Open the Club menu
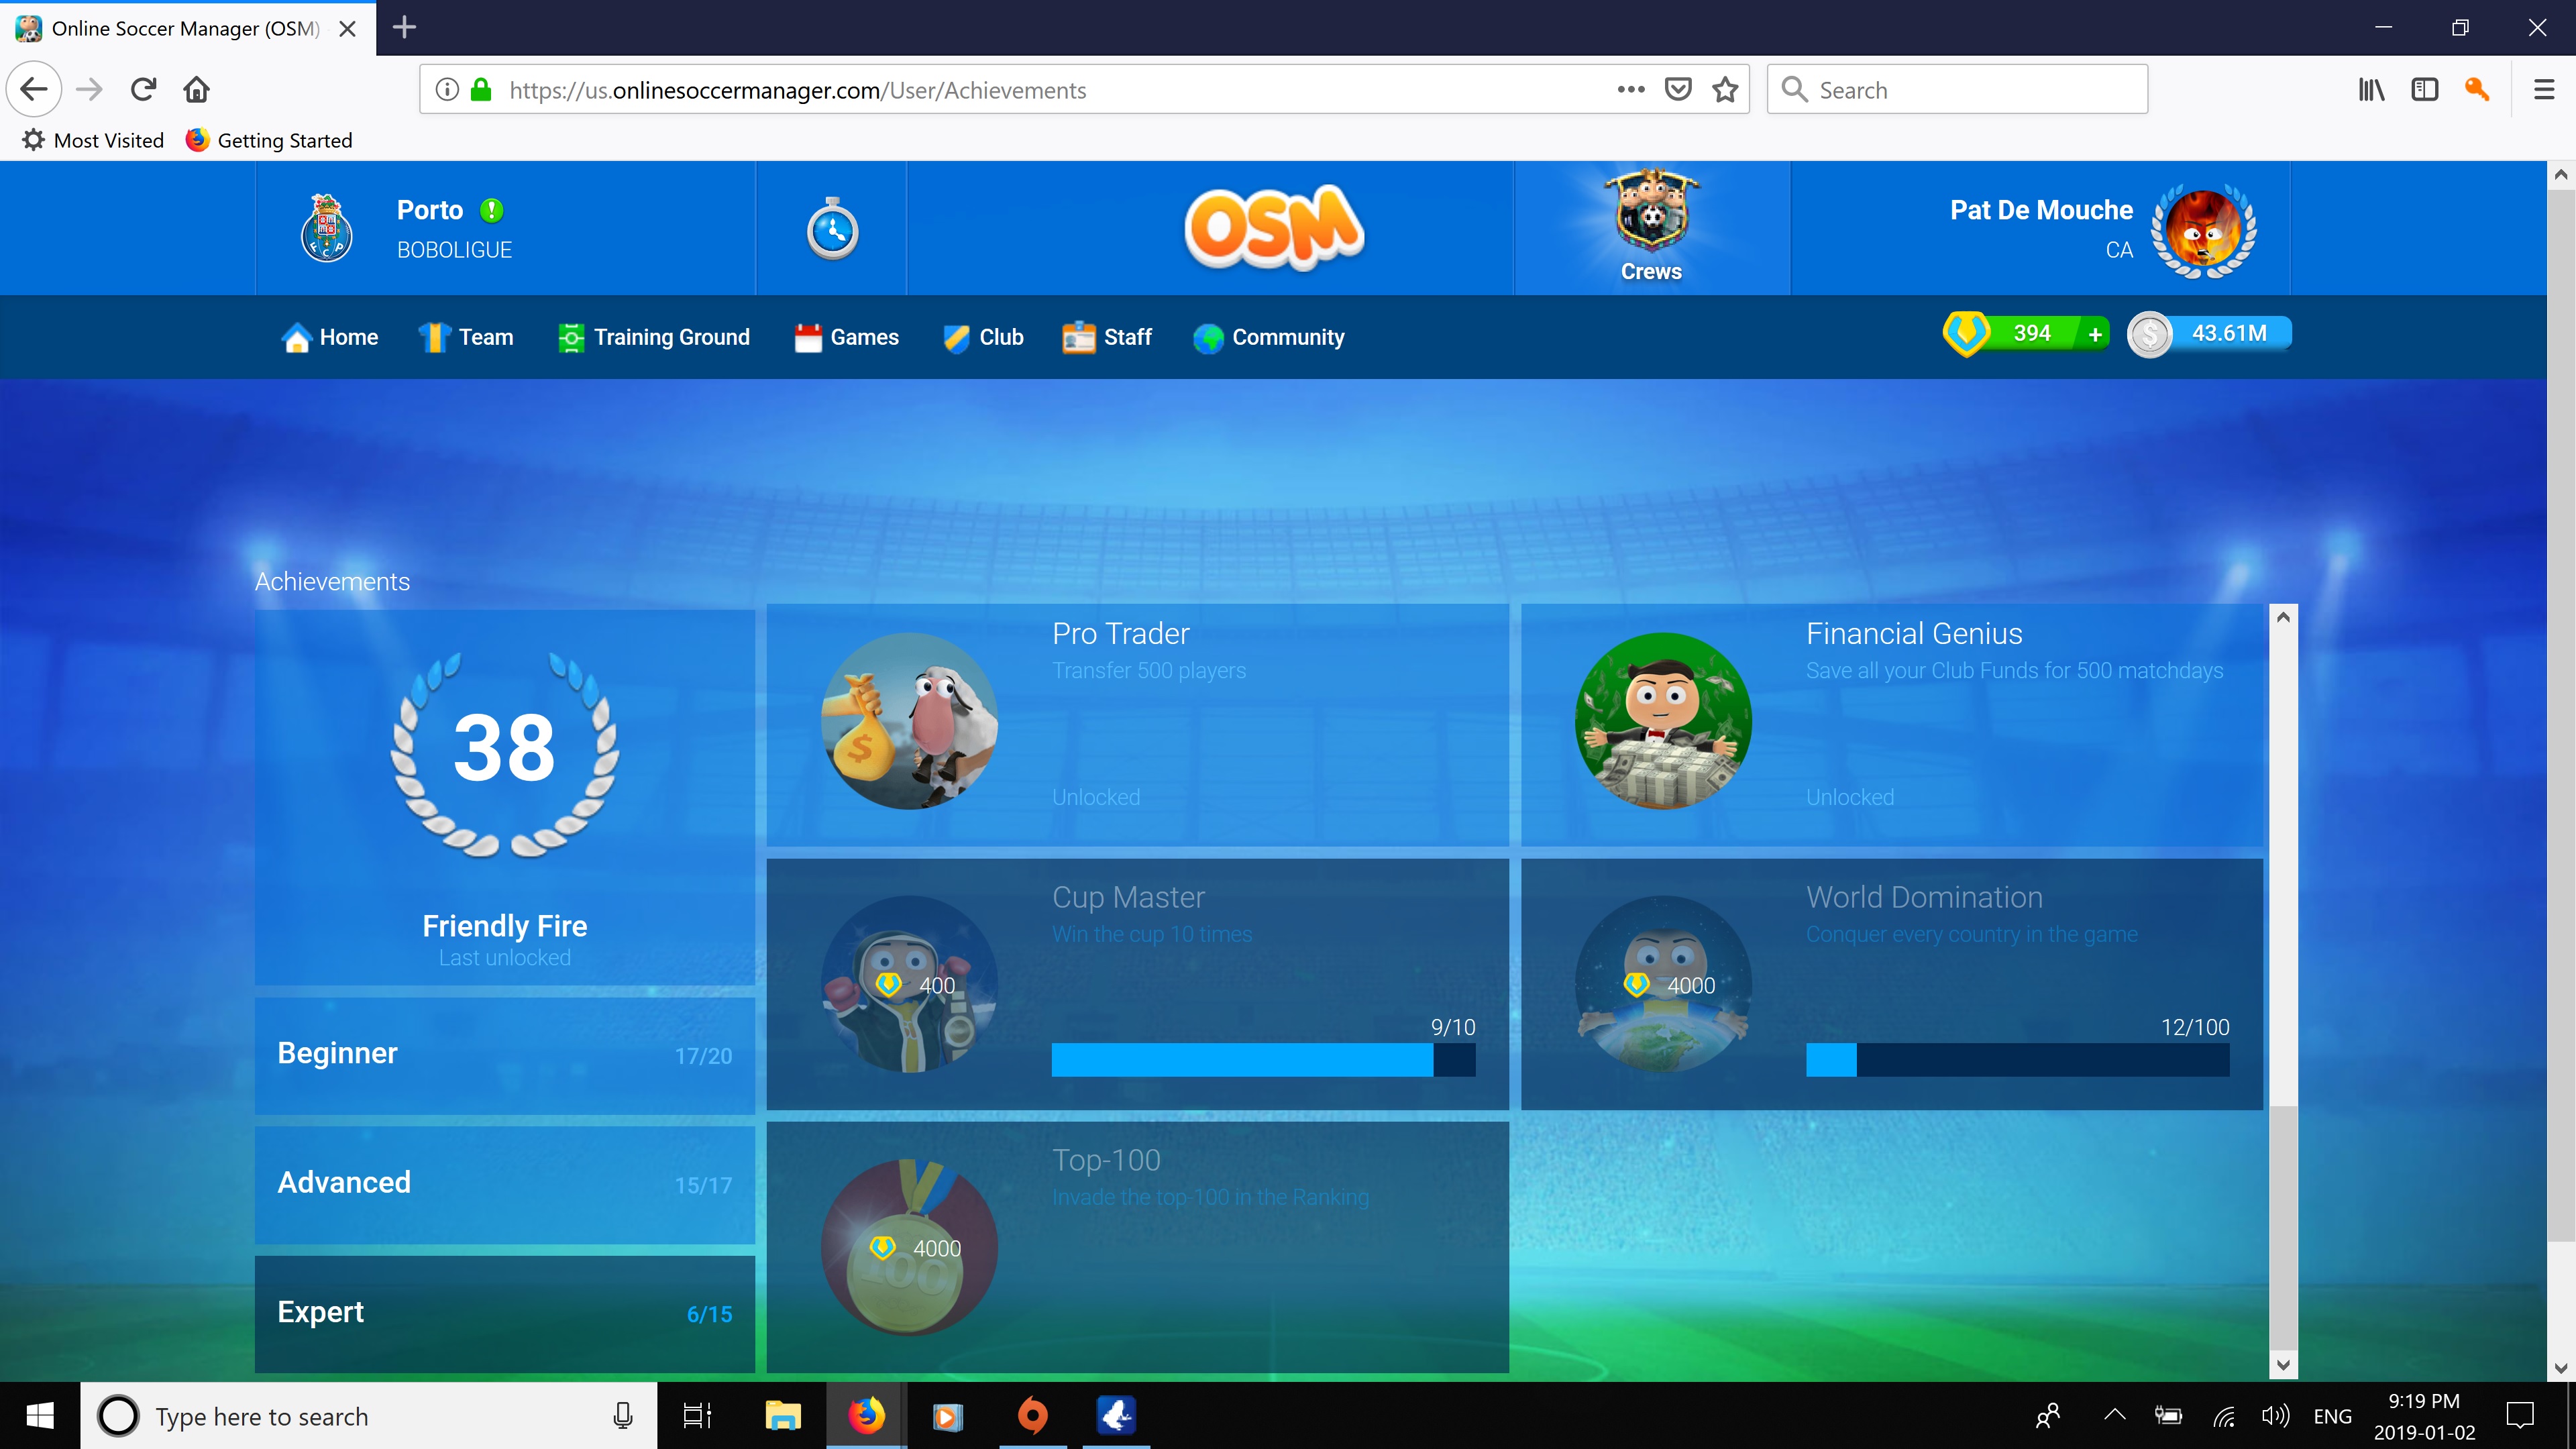 (x=983, y=337)
